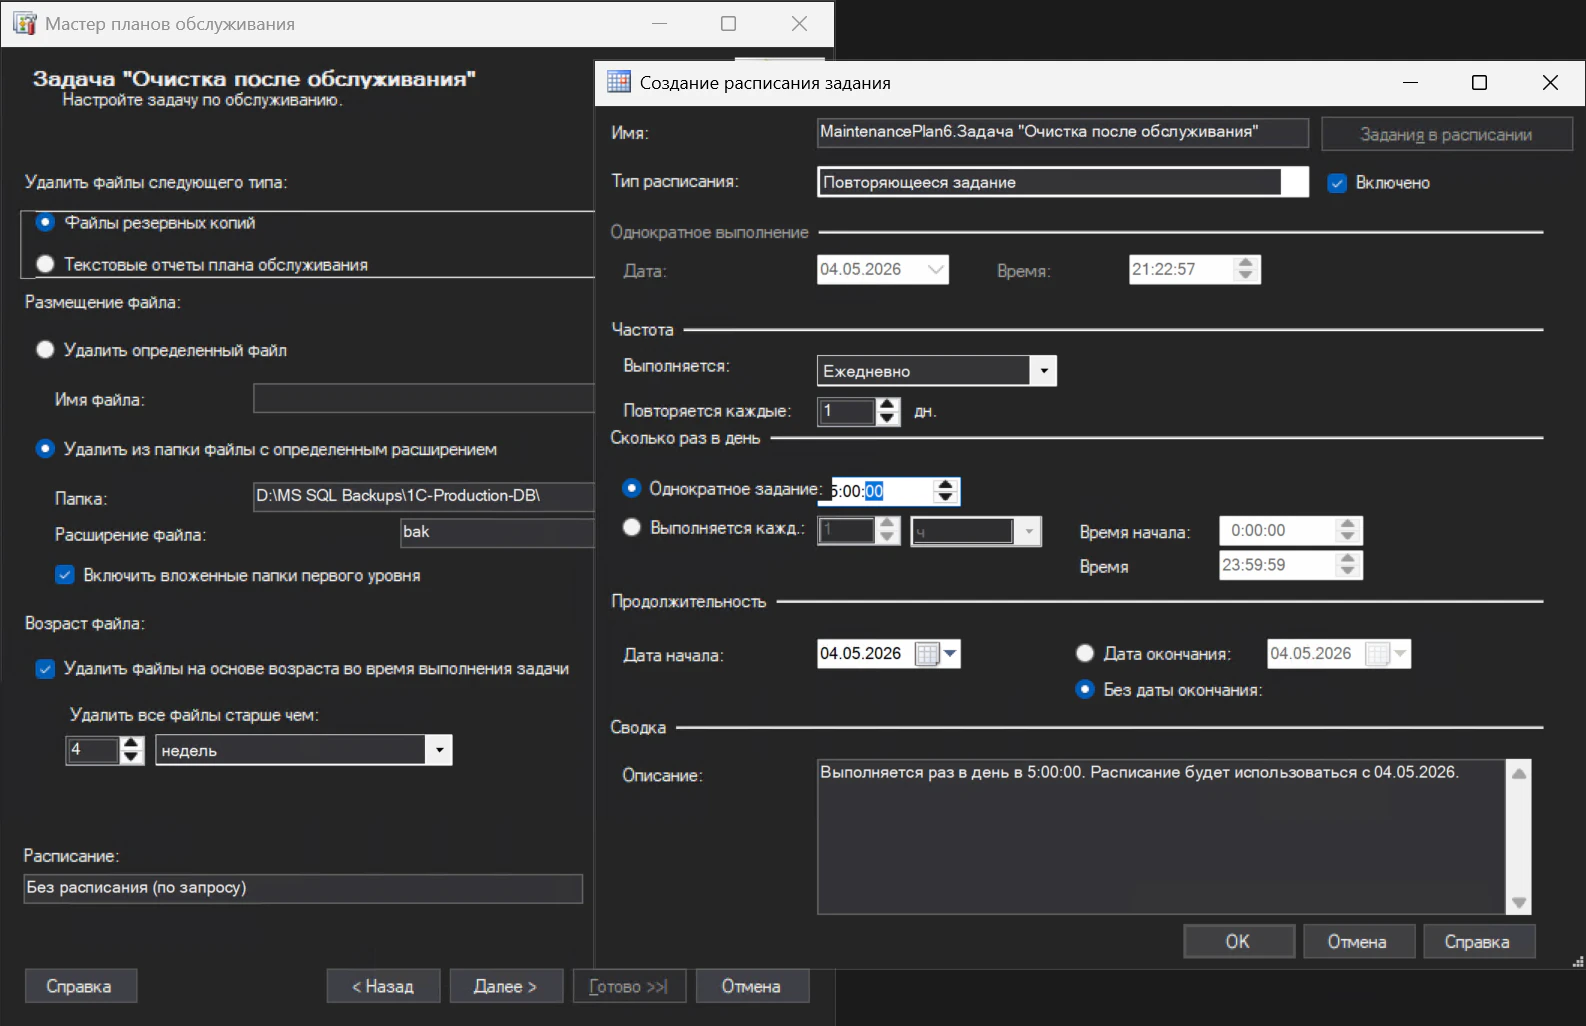Image resolution: width=1586 pixels, height=1026 pixels.
Task: Toggle 'Включить вложенные папки первого уровня'
Action: (x=65, y=575)
